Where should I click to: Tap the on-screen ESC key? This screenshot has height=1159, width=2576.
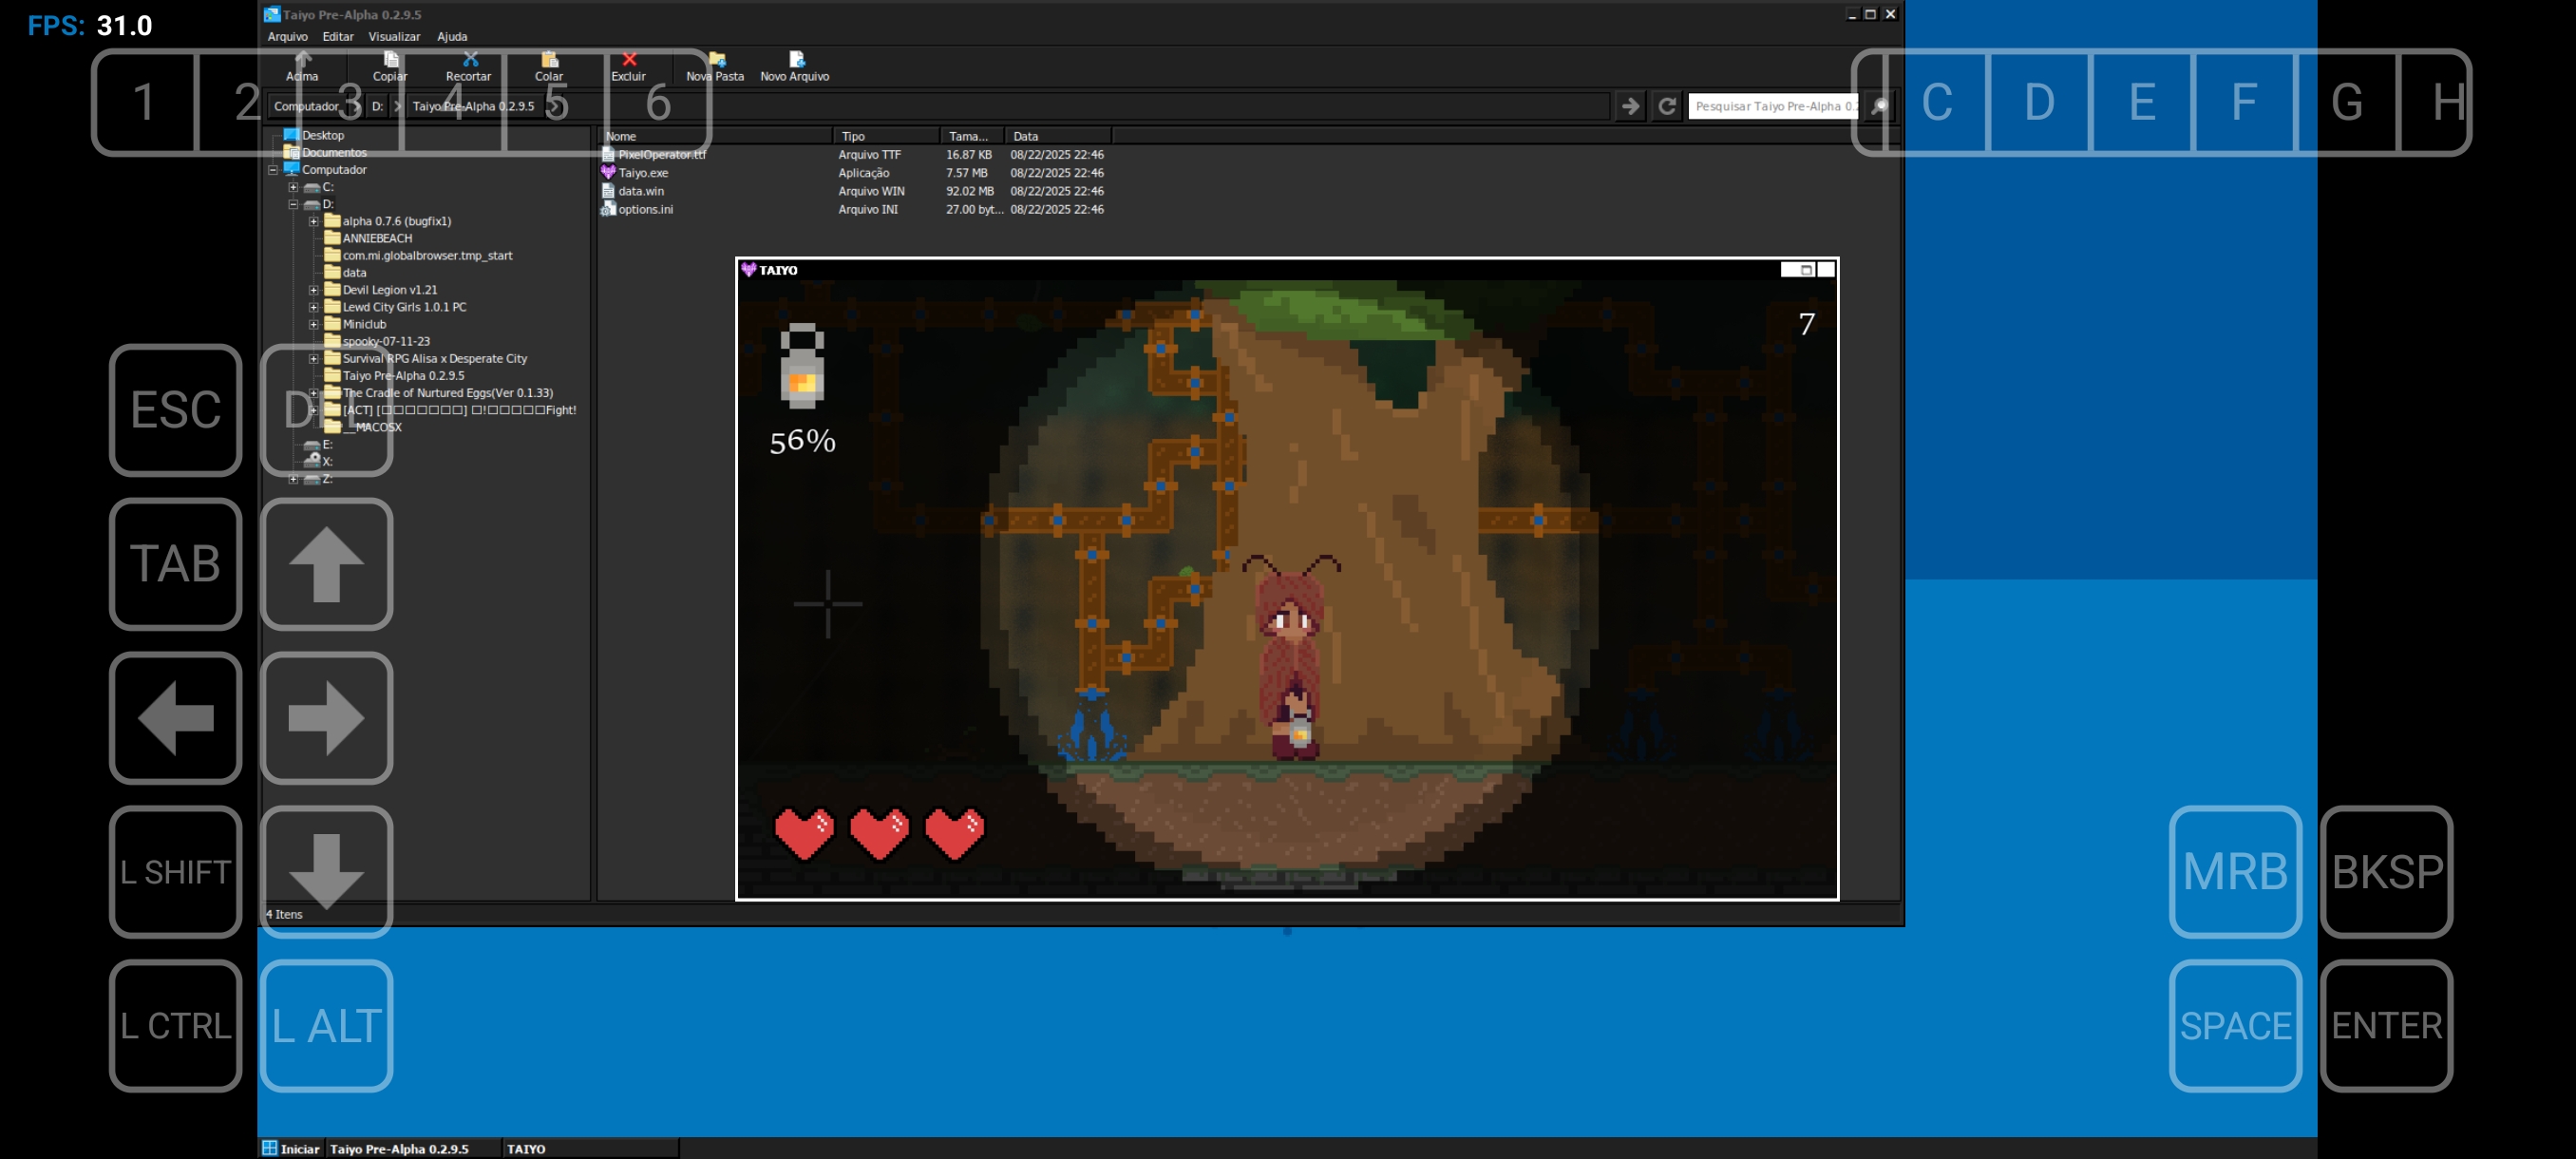point(175,410)
